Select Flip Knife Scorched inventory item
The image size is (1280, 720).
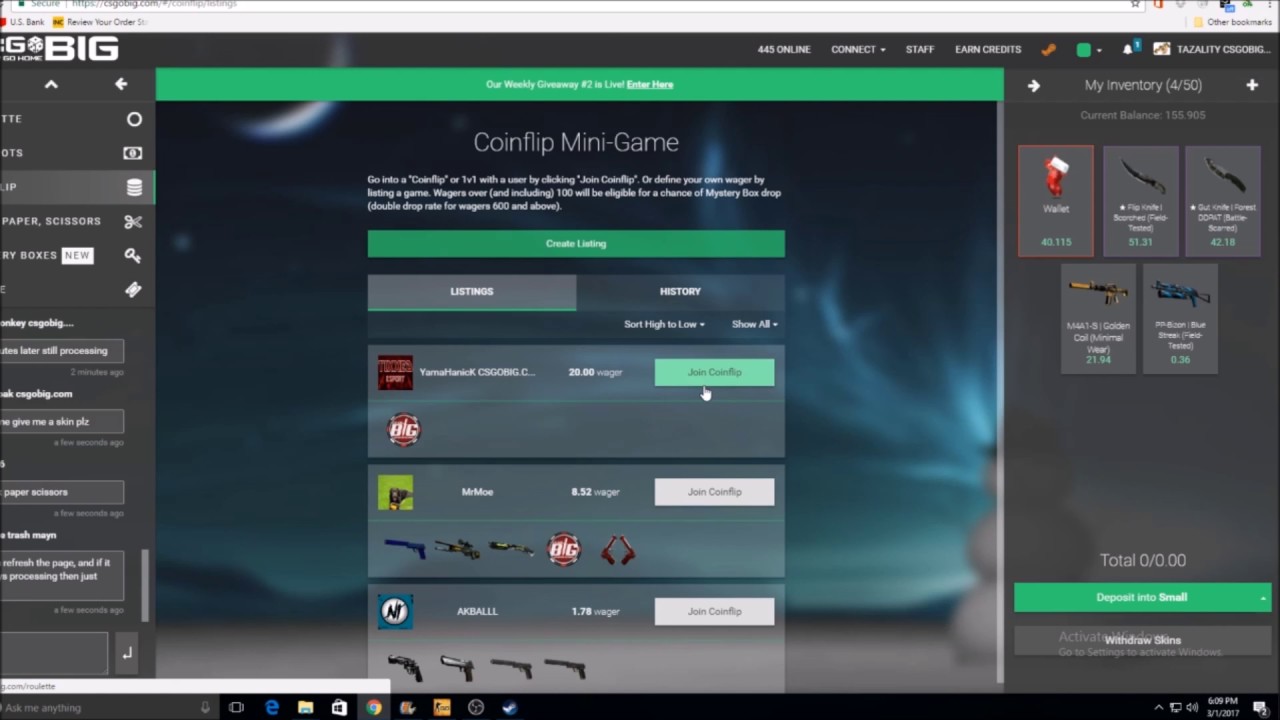click(x=1140, y=201)
